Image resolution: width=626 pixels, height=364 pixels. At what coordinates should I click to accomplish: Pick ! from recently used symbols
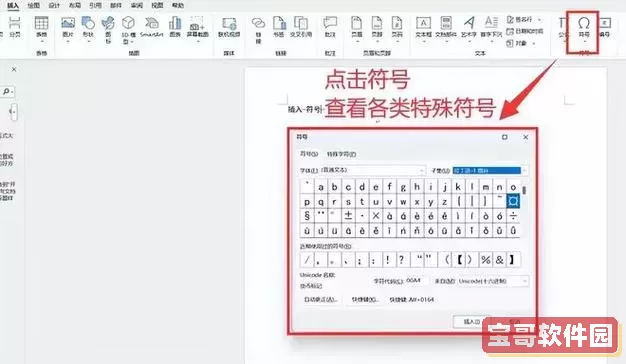pos(387,260)
